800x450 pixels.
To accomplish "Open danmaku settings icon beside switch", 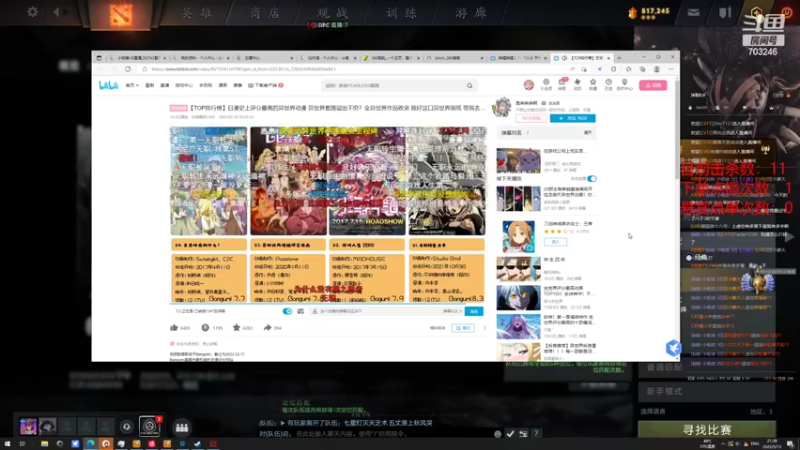I will pos(301,311).
